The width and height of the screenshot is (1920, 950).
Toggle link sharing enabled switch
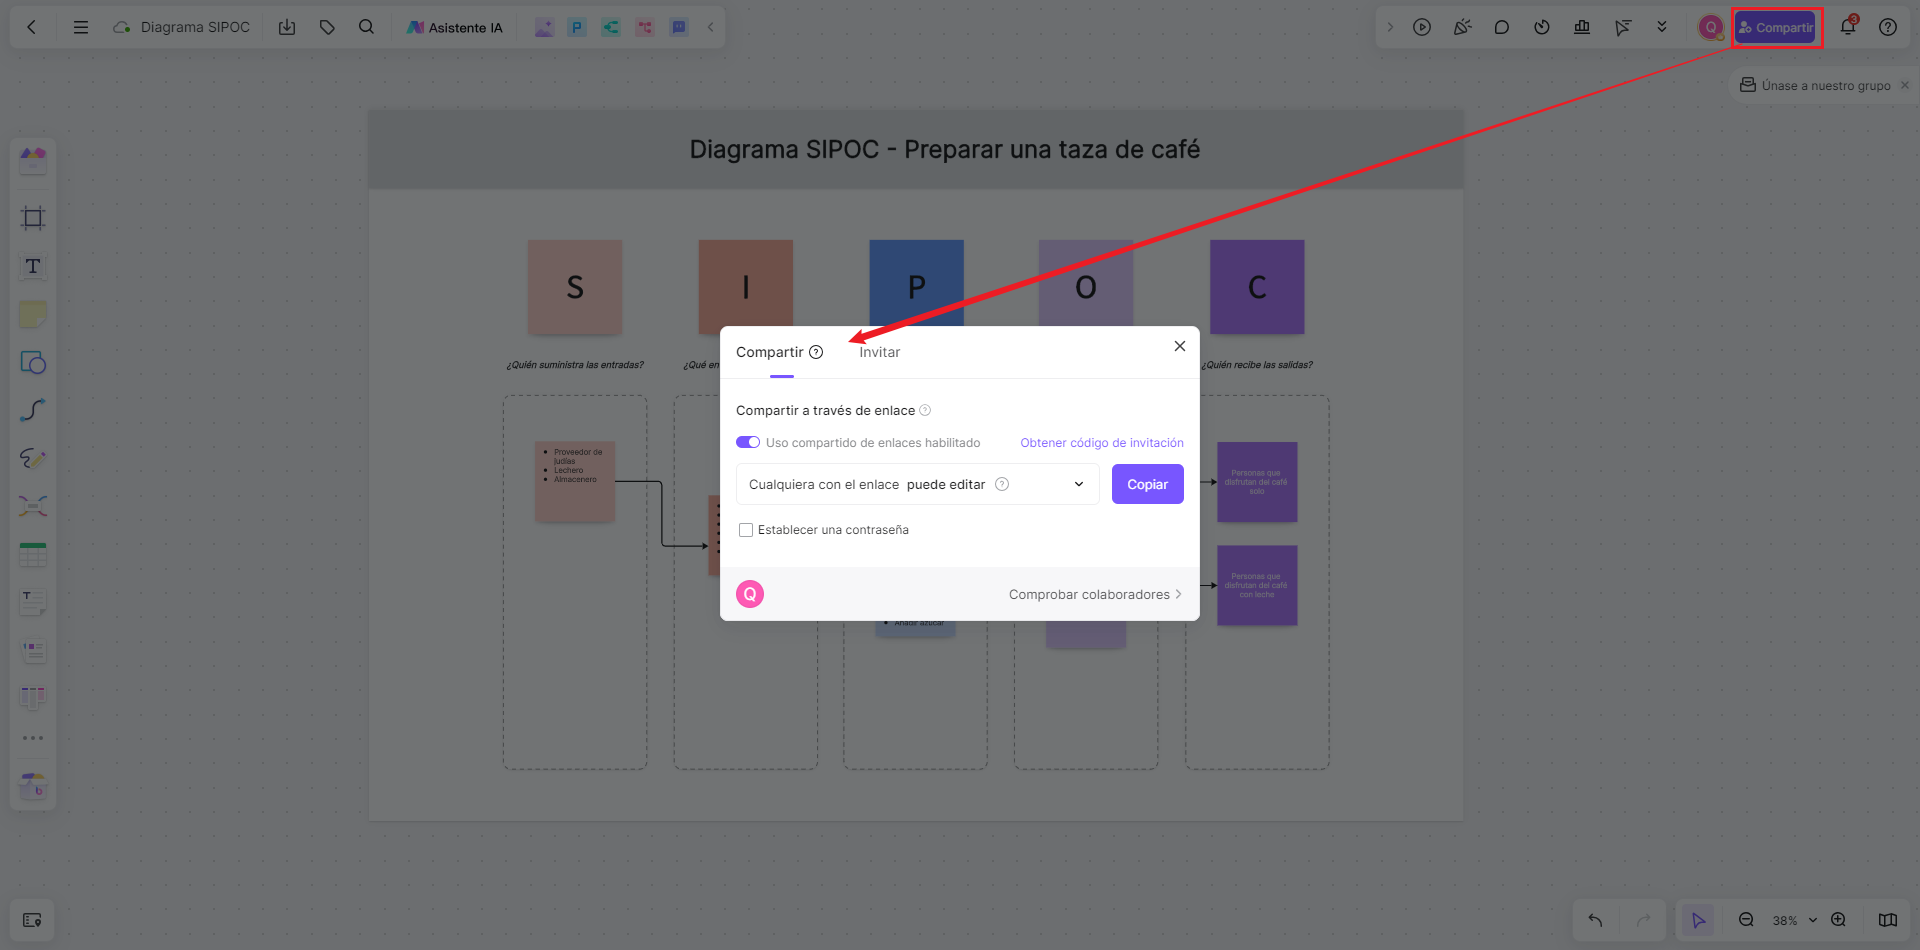(x=748, y=442)
